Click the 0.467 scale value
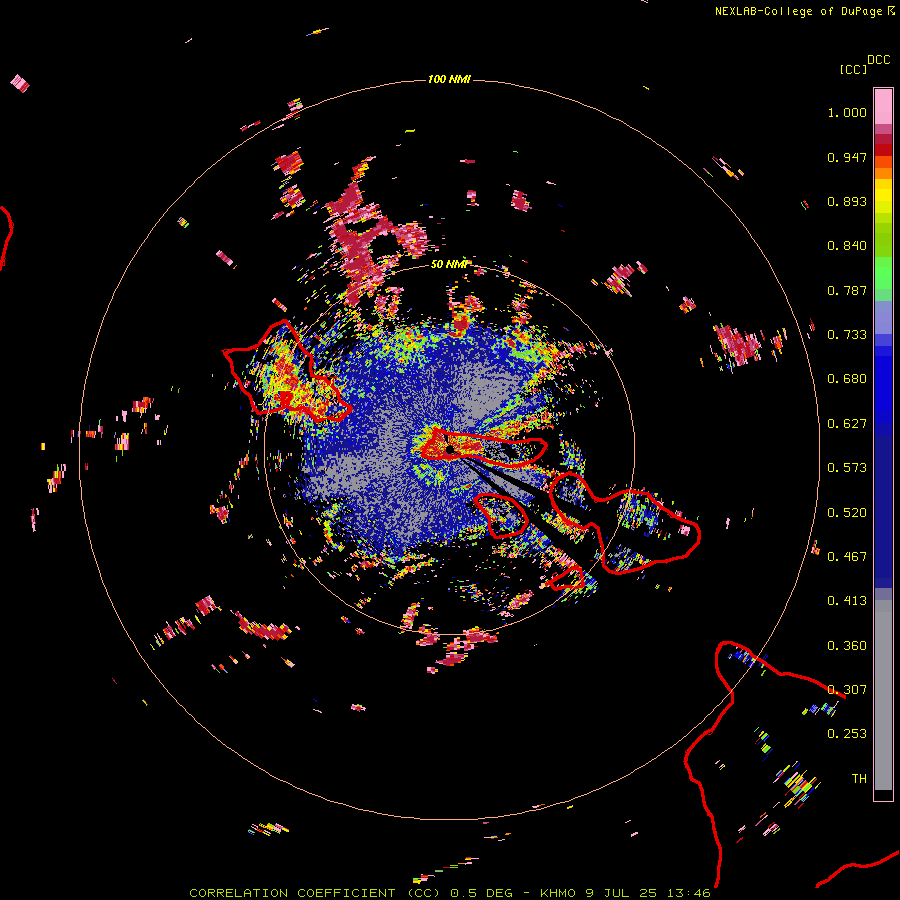900x900 pixels. point(847,557)
